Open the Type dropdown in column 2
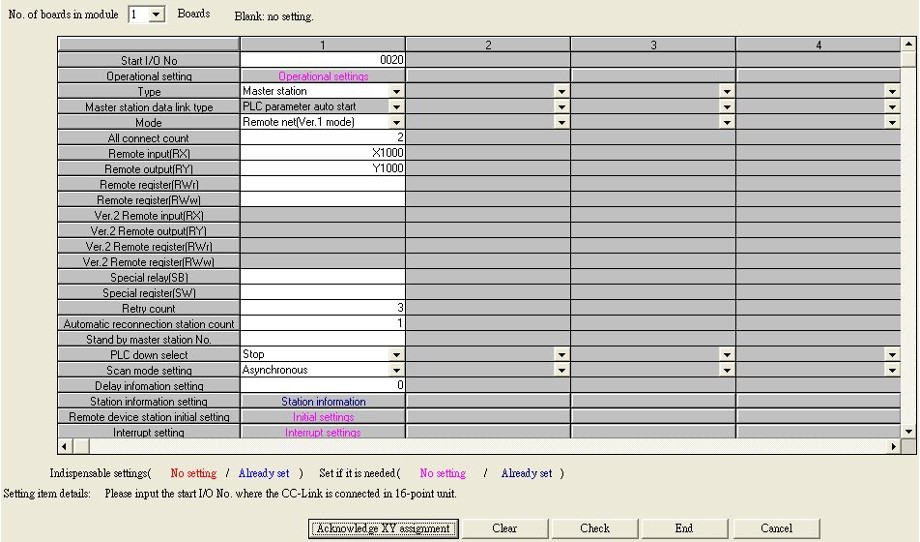 click(x=562, y=92)
